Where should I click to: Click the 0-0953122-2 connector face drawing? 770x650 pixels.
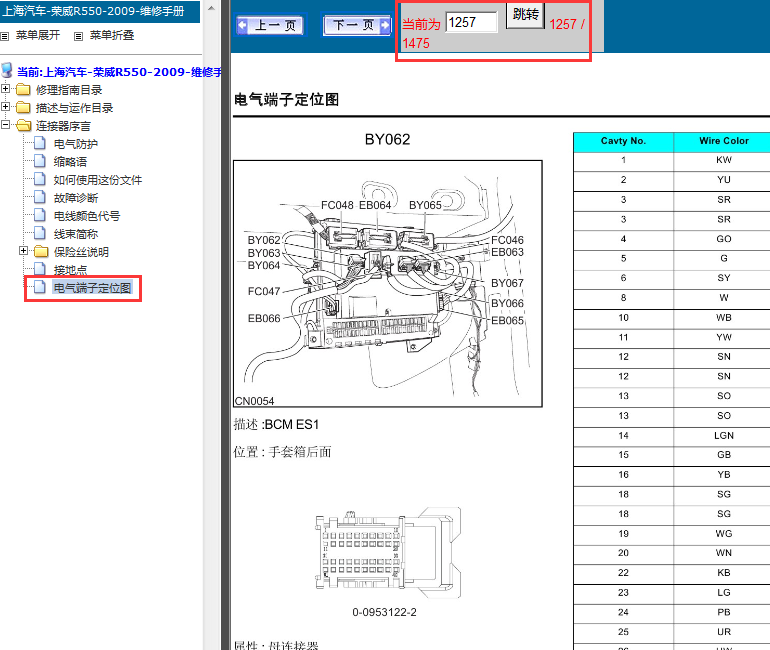coord(388,553)
